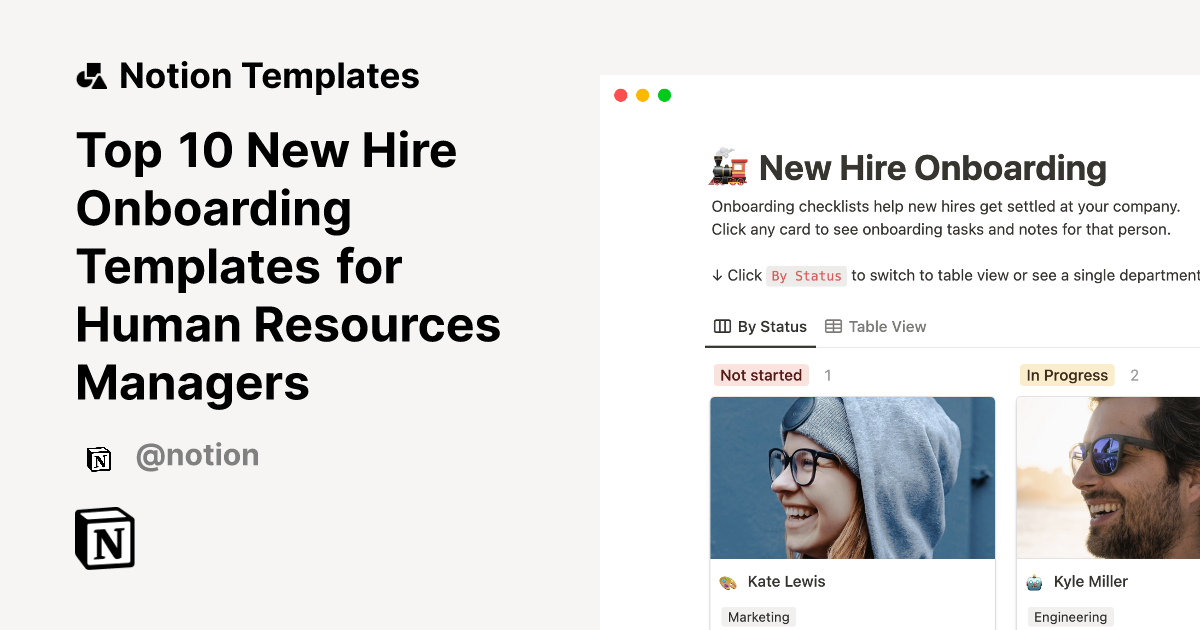Image resolution: width=1200 pixels, height=630 pixels.
Task: Click the train emoji page icon
Action: [726, 167]
